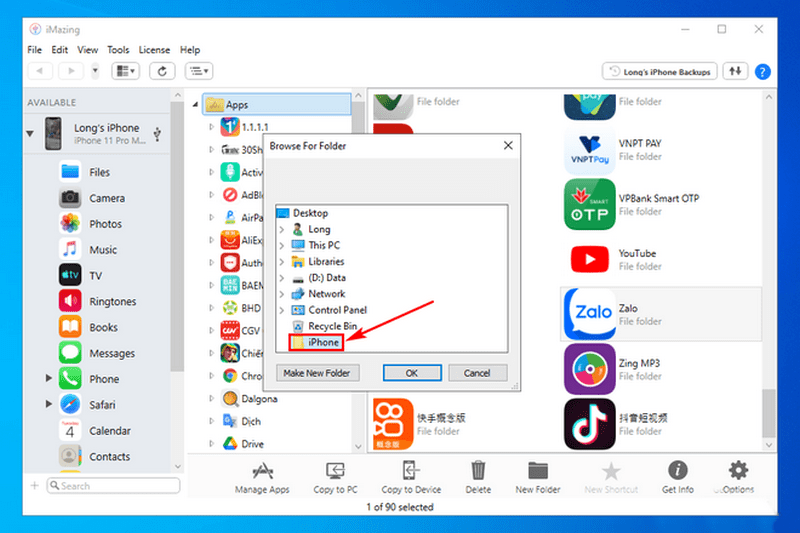Click the Copy to Device icon

[x=411, y=471]
